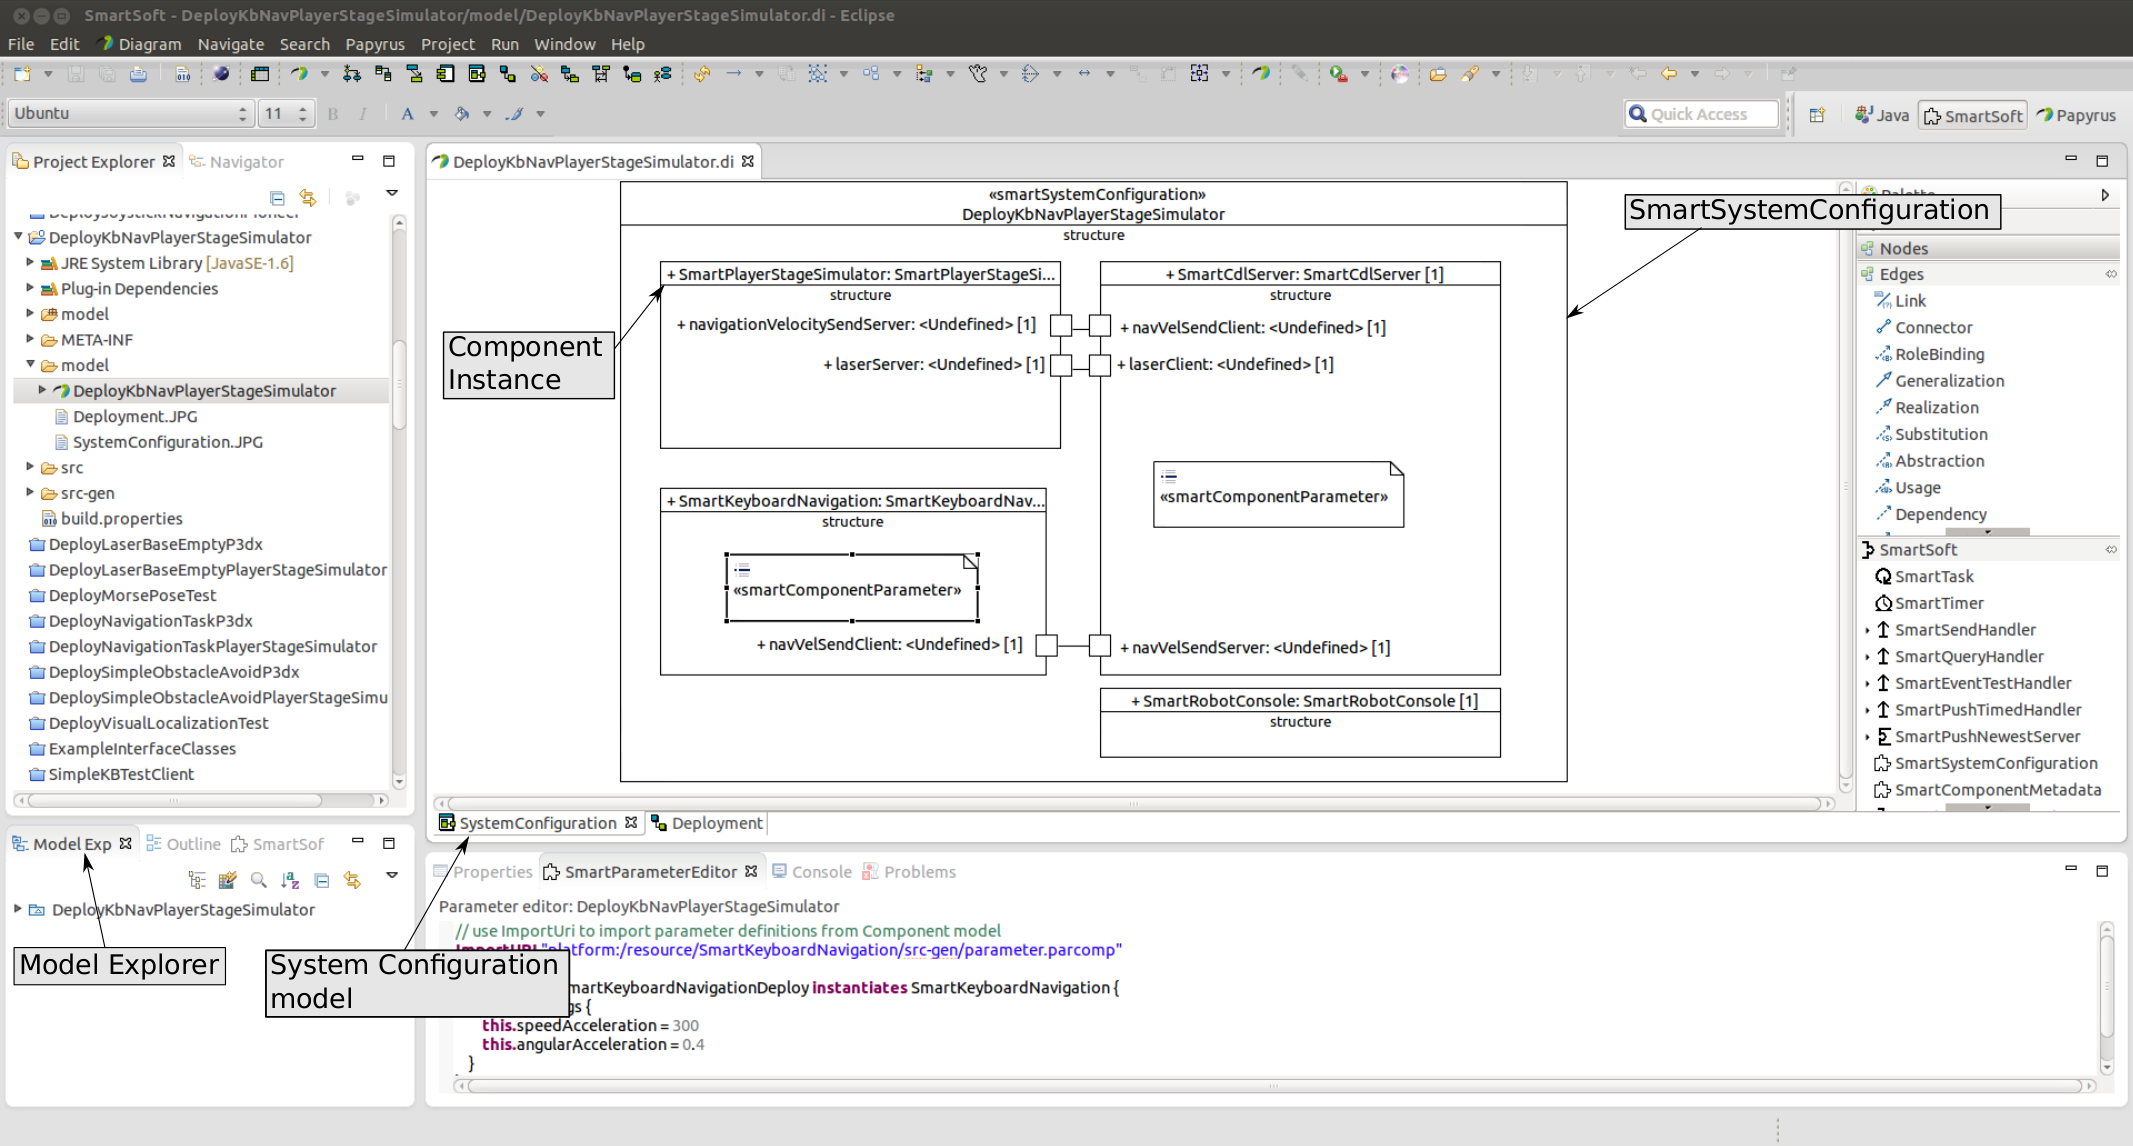The height and width of the screenshot is (1146, 2133).
Task: Toggle Italic font style button
Action: (362, 114)
